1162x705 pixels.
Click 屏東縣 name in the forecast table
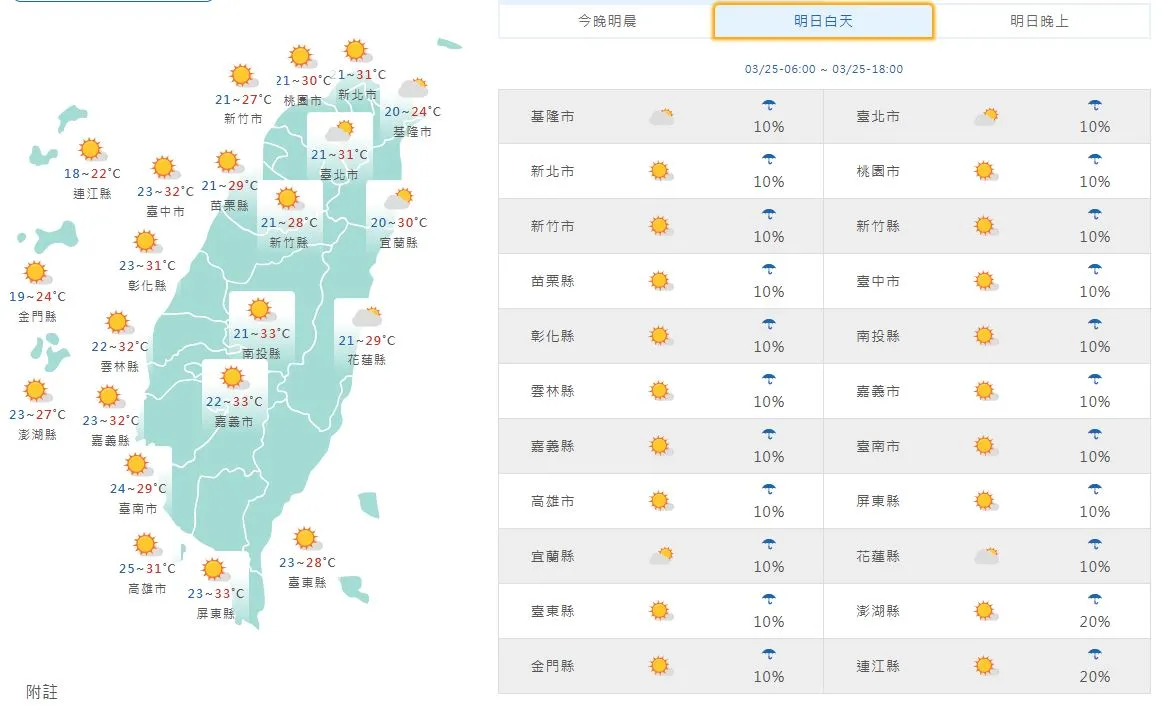(877, 501)
